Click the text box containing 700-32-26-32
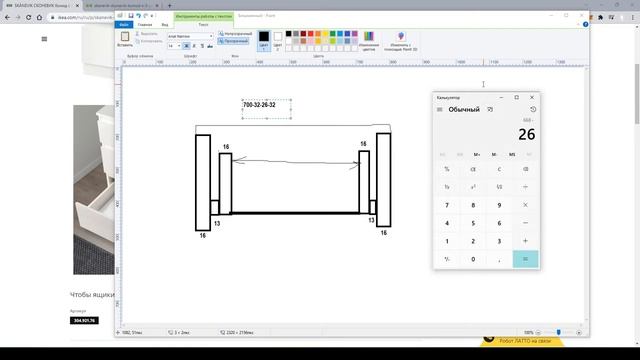The height and width of the screenshot is (360, 640). pos(267,109)
